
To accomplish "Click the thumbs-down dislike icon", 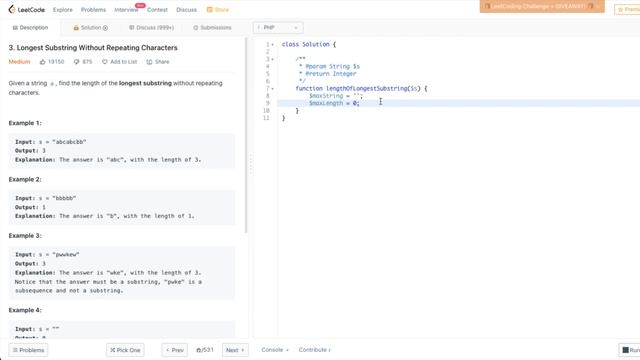I will (76, 62).
